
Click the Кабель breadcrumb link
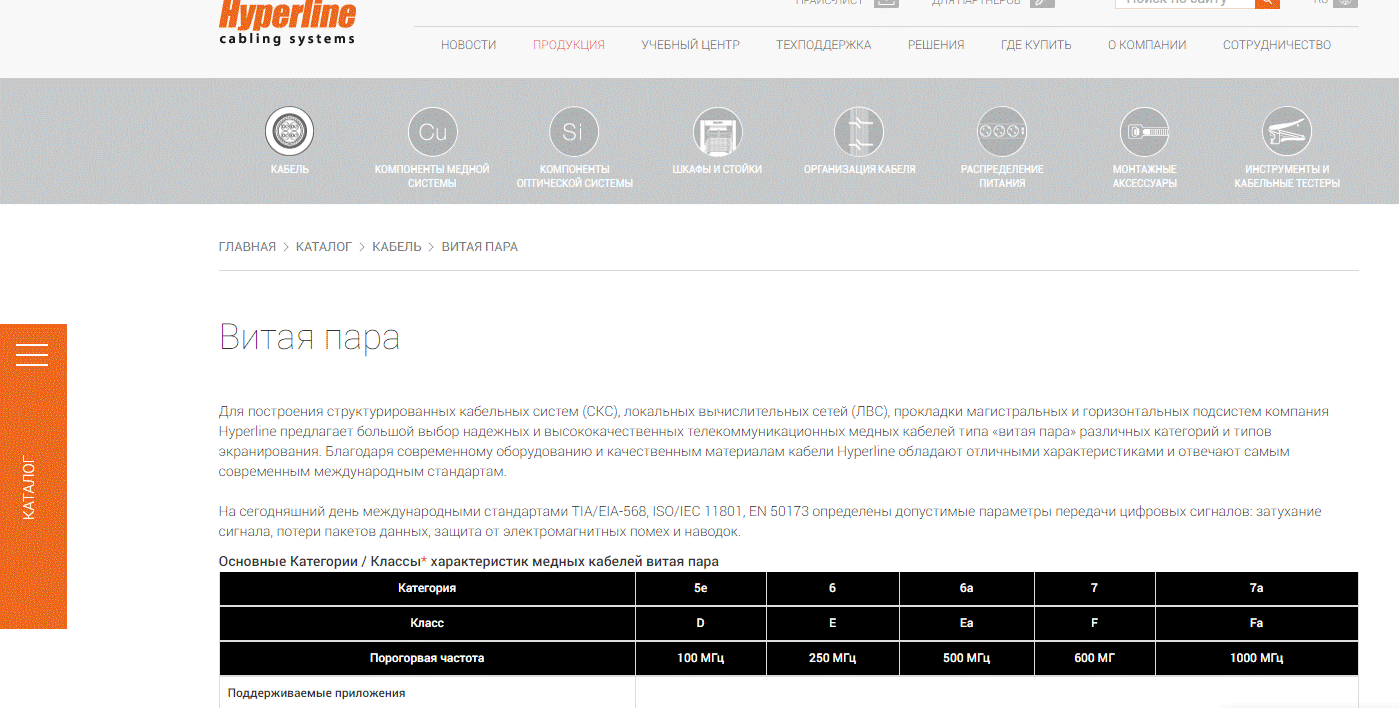[397, 246]
